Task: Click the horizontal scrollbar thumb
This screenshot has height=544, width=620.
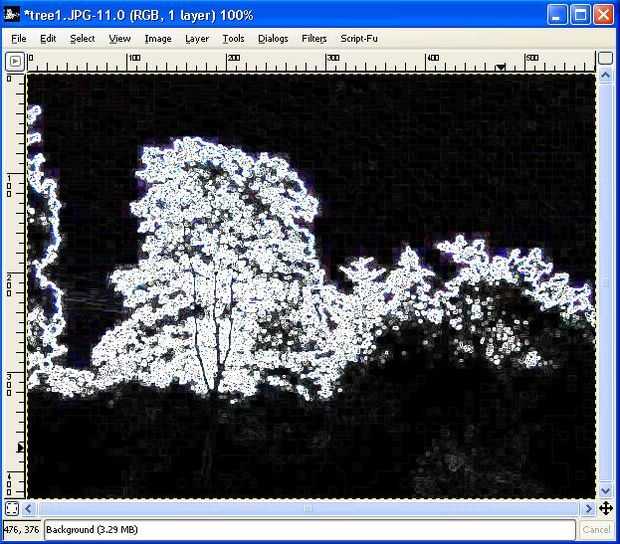Action: coord(308,508)
